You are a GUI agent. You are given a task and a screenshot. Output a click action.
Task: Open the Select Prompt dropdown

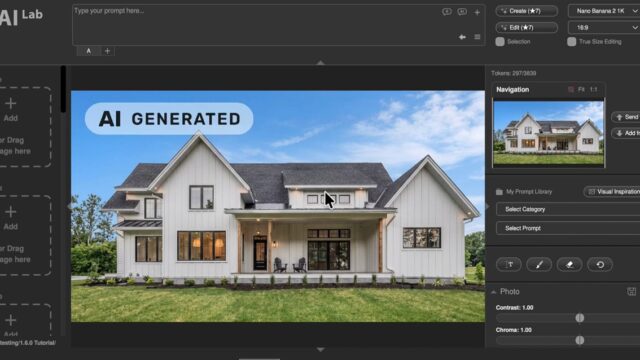[568, 228]
